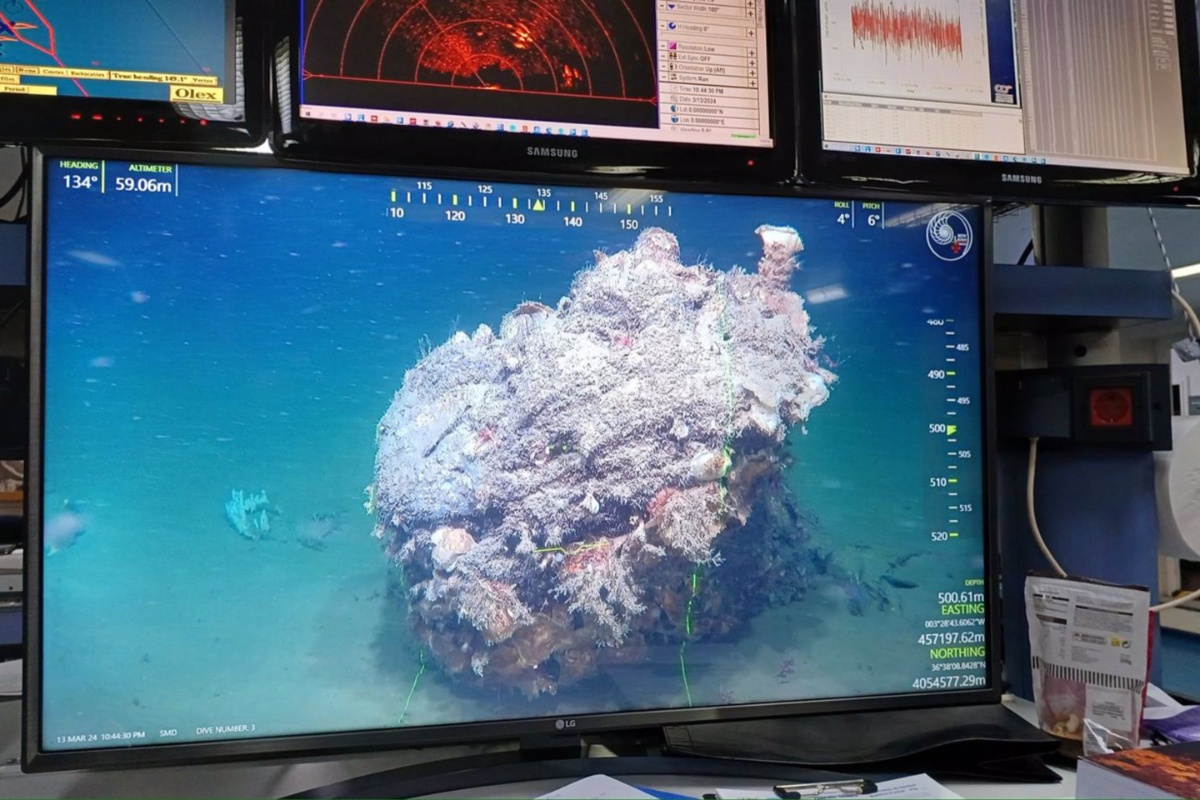Screen dimensions: 1200x800
Task: Click the System Run icon in sonar panel
Action: pyautogui.click(x=673, y=78)
